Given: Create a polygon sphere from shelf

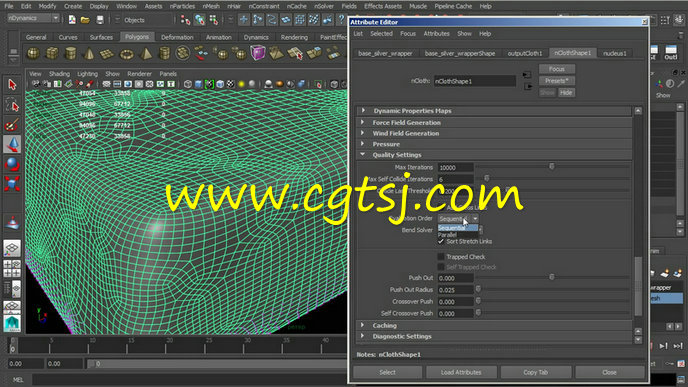Looking at the screenshot, I should click(33, 54).
